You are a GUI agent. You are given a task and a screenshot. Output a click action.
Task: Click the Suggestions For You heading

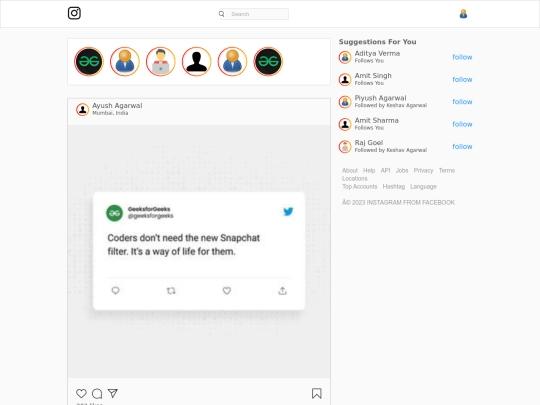pos(377,42)
